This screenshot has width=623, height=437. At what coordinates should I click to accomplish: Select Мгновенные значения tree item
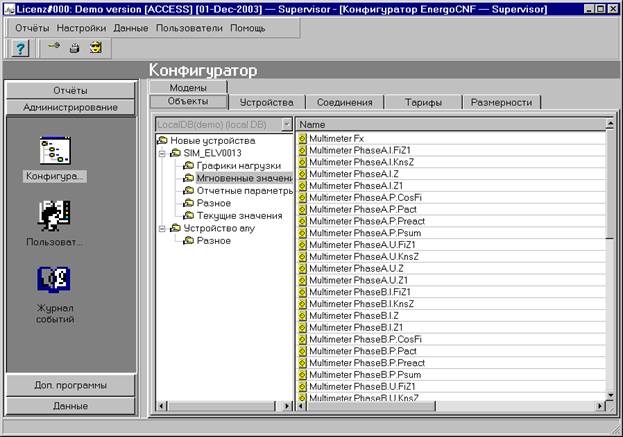point(244,178)
